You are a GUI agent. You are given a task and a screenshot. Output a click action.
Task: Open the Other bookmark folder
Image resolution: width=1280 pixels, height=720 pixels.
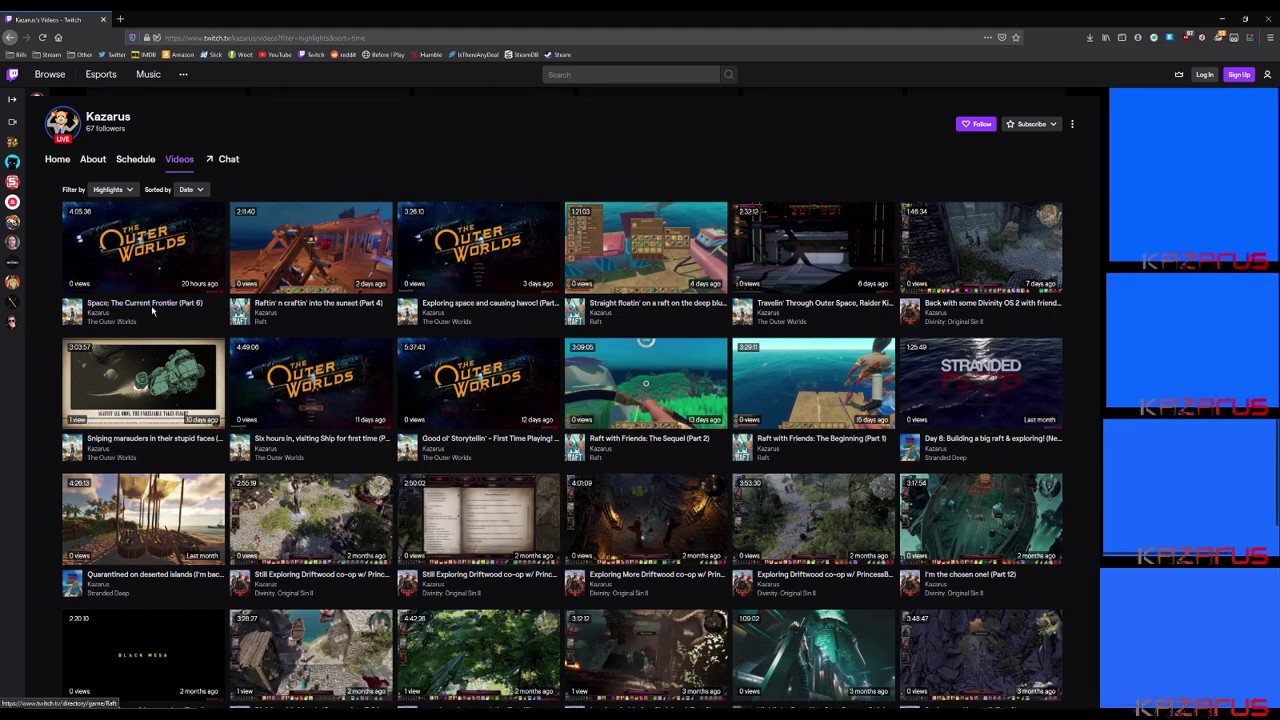tap(81, 55)
